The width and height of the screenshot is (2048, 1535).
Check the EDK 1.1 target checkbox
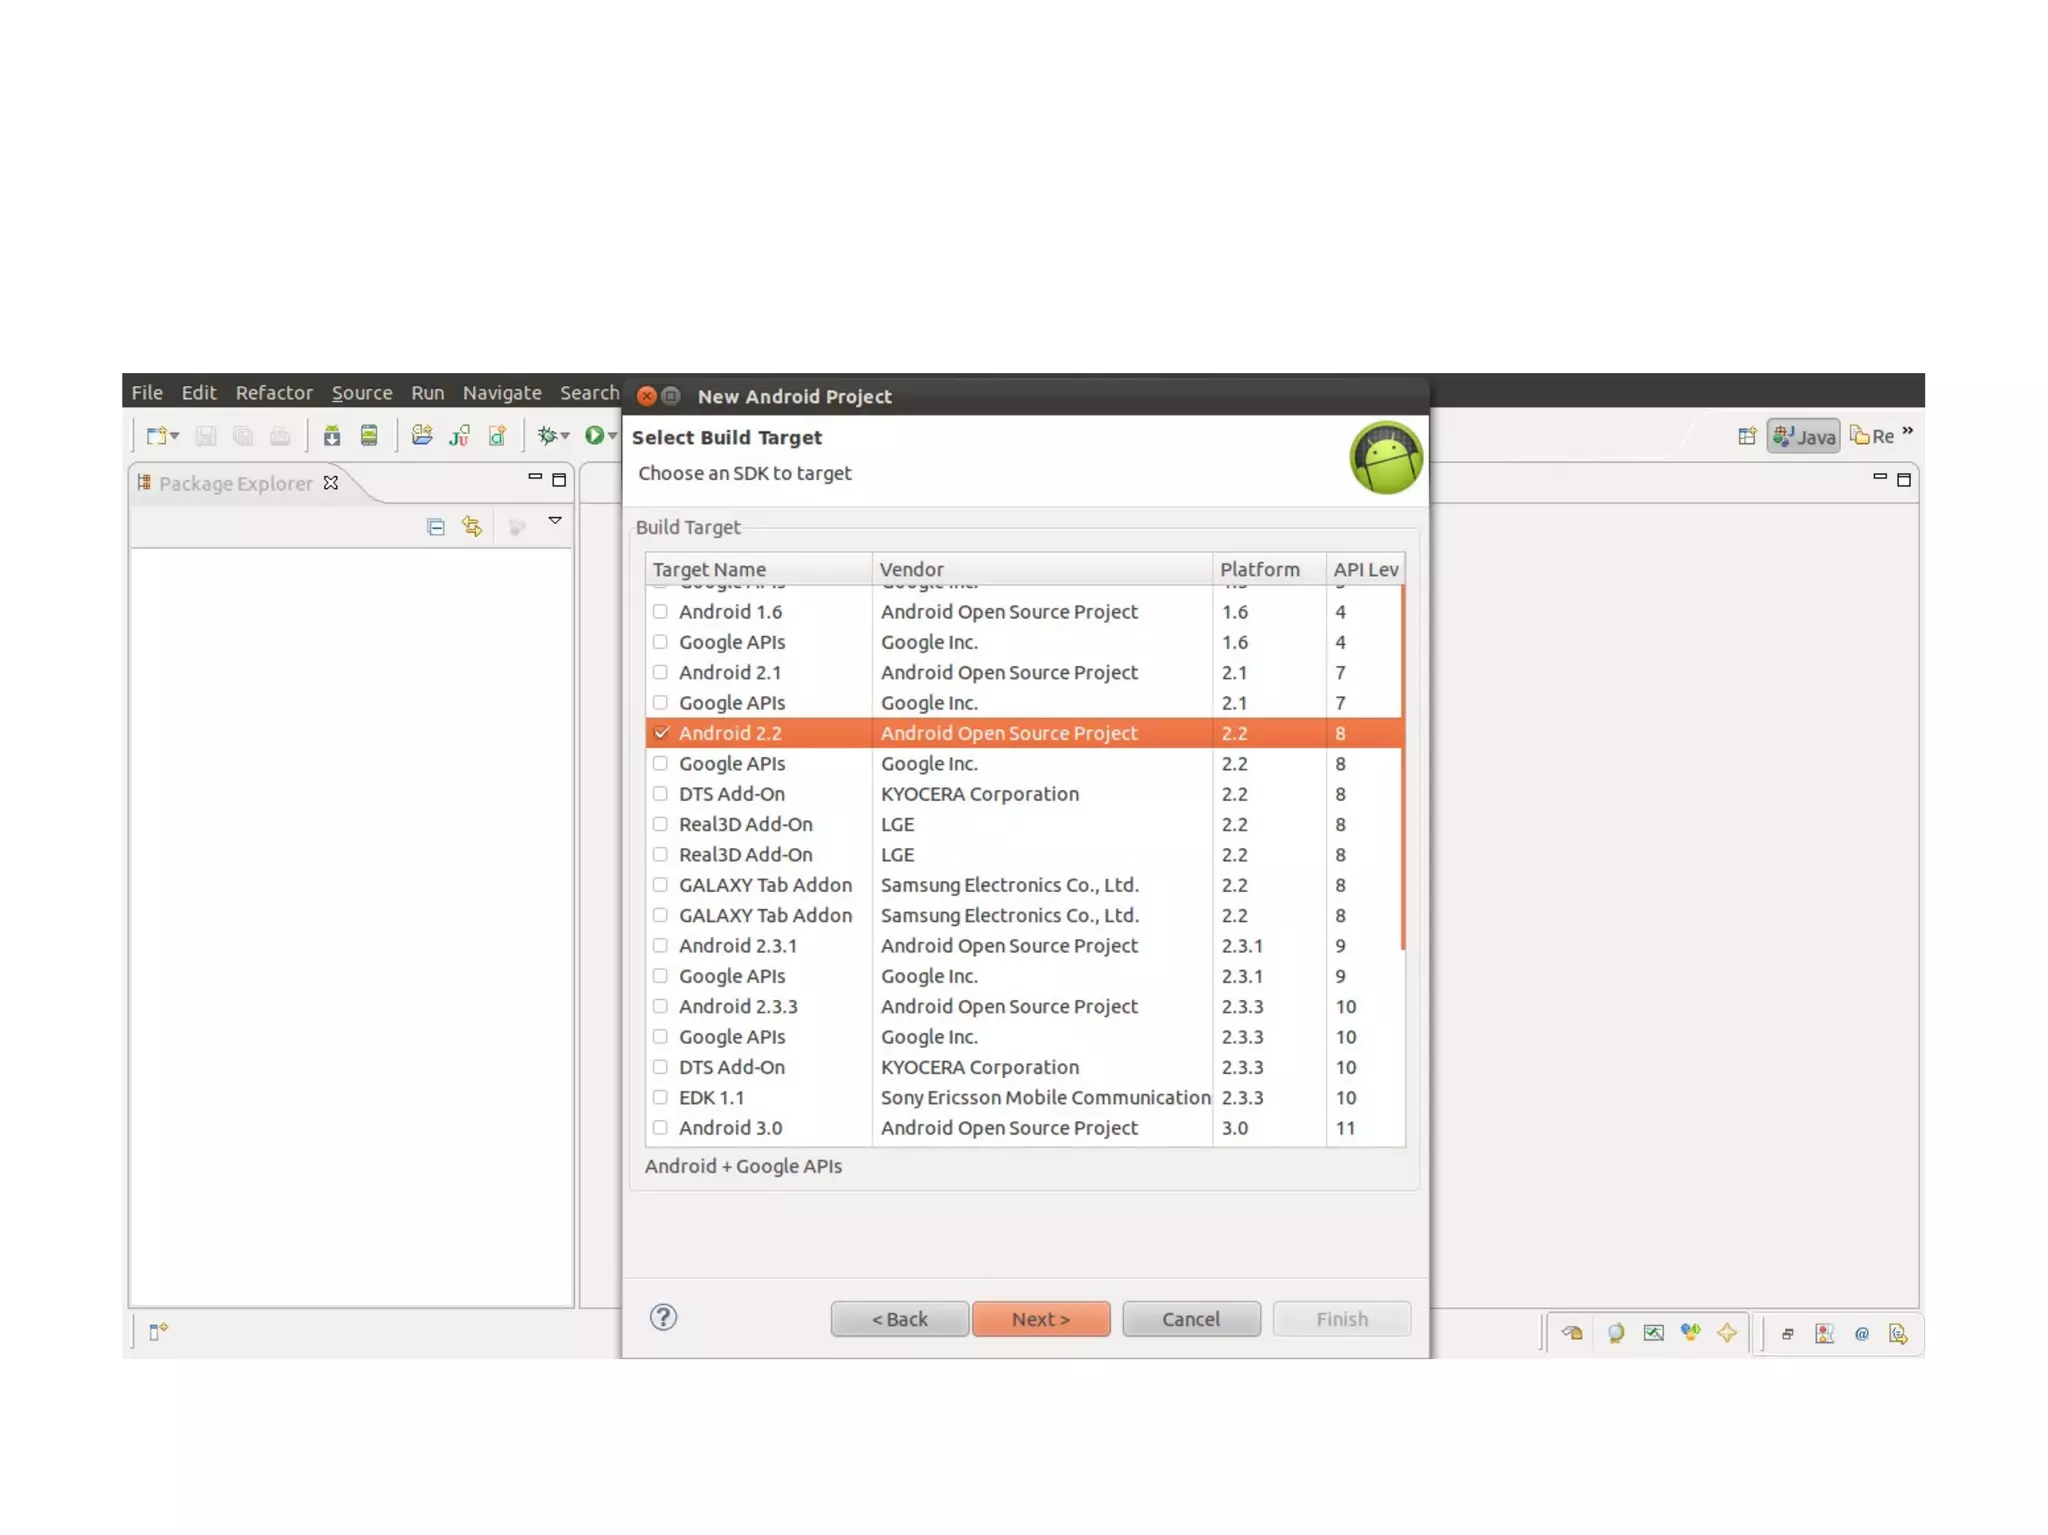click(660, 1097)
